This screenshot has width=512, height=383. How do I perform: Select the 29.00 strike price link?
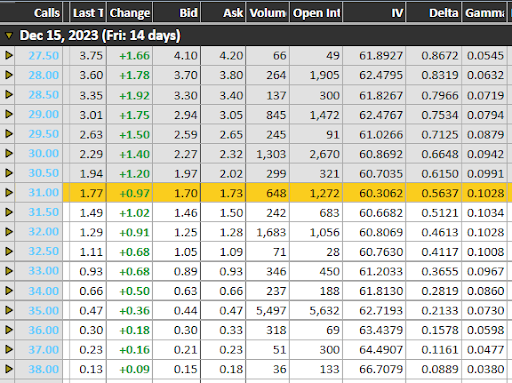[44, 114]
